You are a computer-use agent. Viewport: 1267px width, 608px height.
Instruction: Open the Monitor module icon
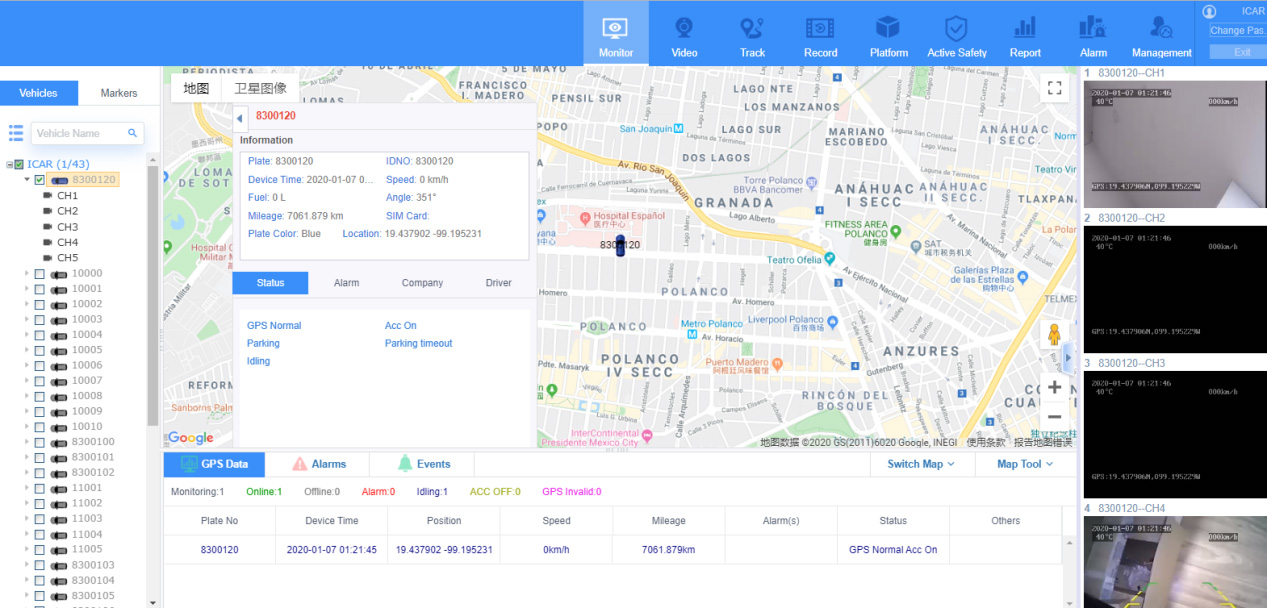click(x=616, y=28)
